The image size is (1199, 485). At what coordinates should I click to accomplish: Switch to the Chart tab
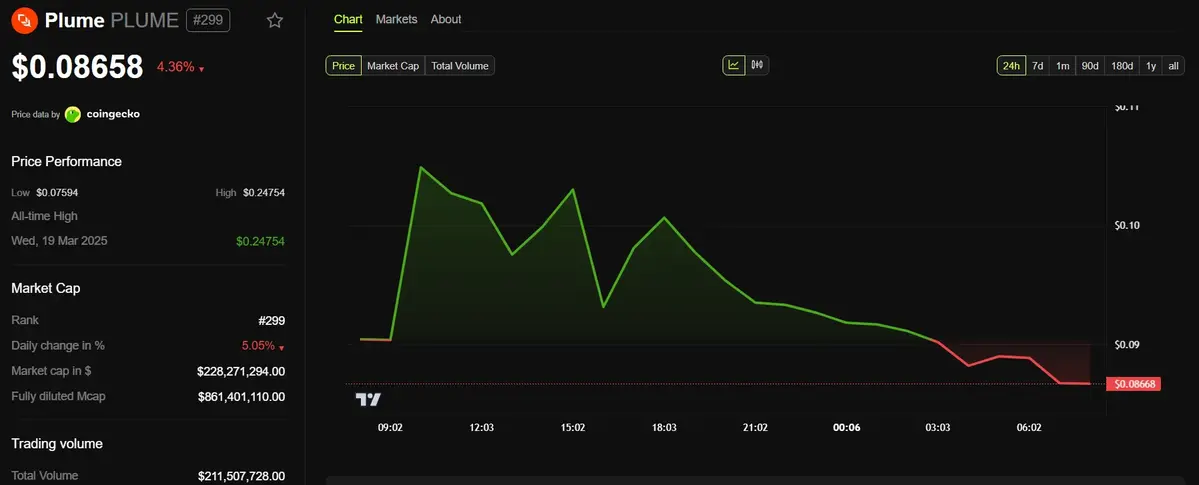[348, 19]
